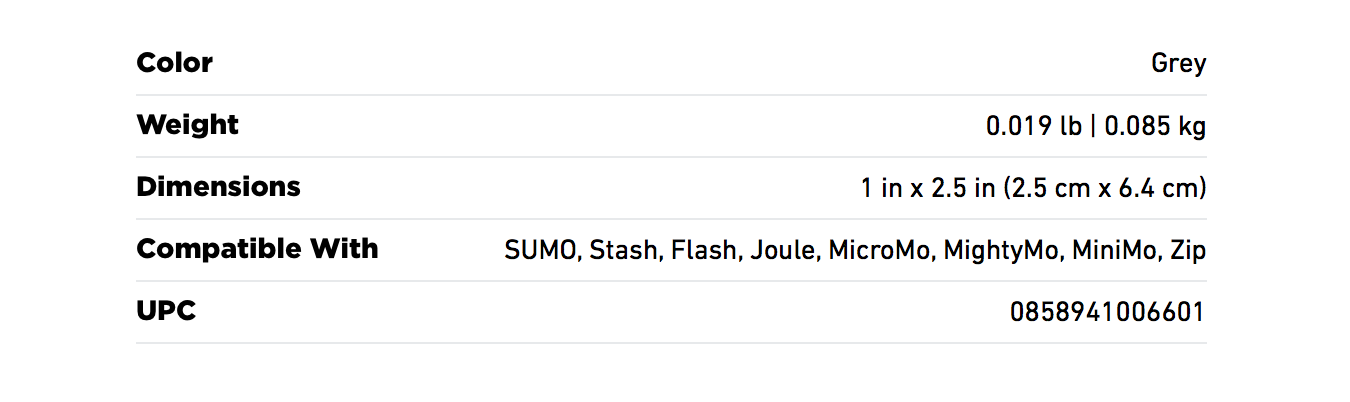1350x402 pixels.
Task: Click the UPC label
Action: tap(166, 311)
